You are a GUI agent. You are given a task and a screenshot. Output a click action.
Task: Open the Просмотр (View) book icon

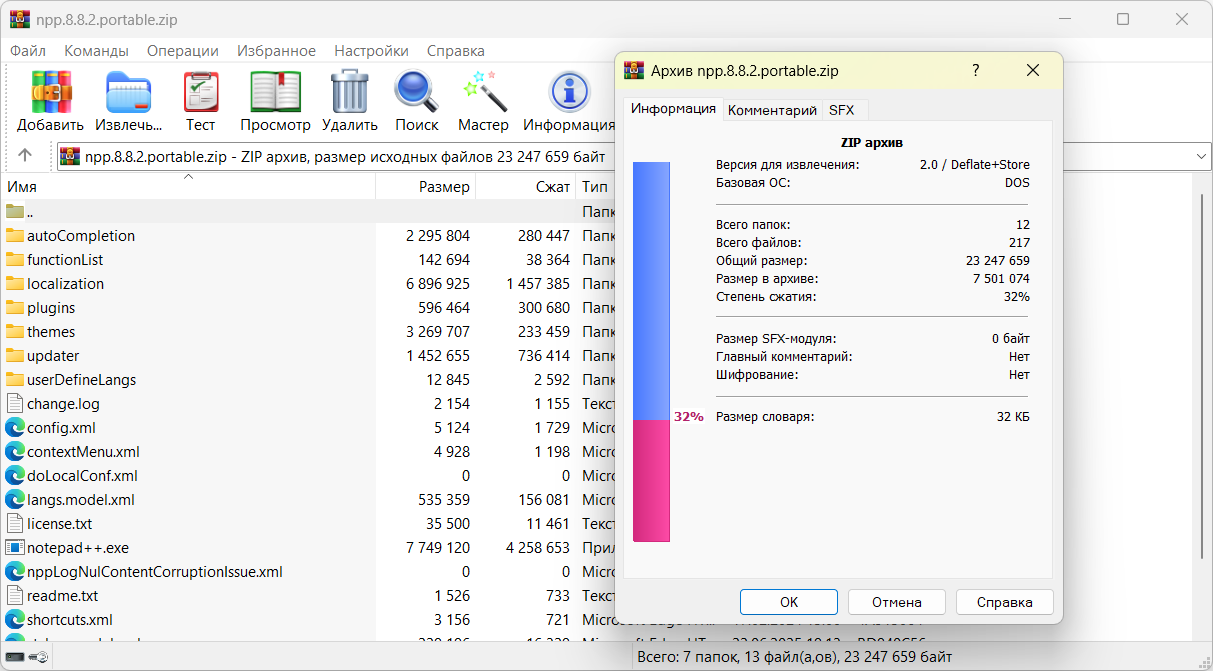(x=275, y=92)
